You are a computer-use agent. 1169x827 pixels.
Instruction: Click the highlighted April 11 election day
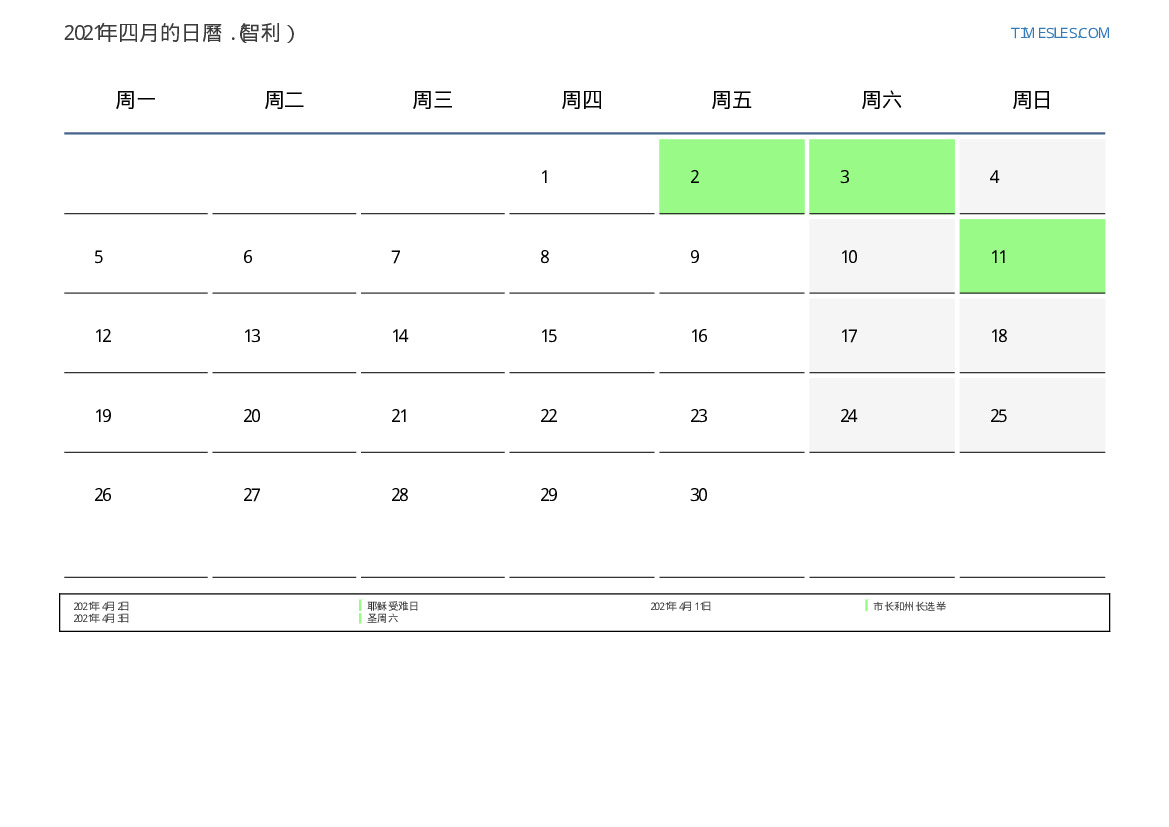click(x=1031, y=256)
